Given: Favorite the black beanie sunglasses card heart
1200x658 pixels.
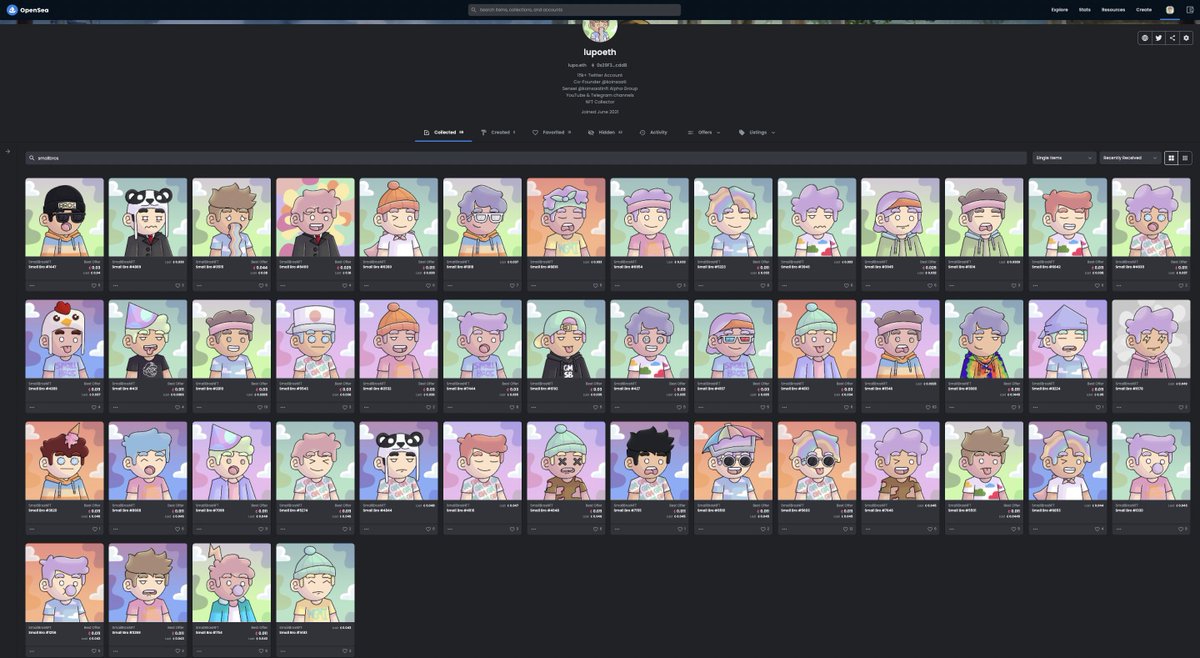Looking at the screenshot, I should point(93,285).
